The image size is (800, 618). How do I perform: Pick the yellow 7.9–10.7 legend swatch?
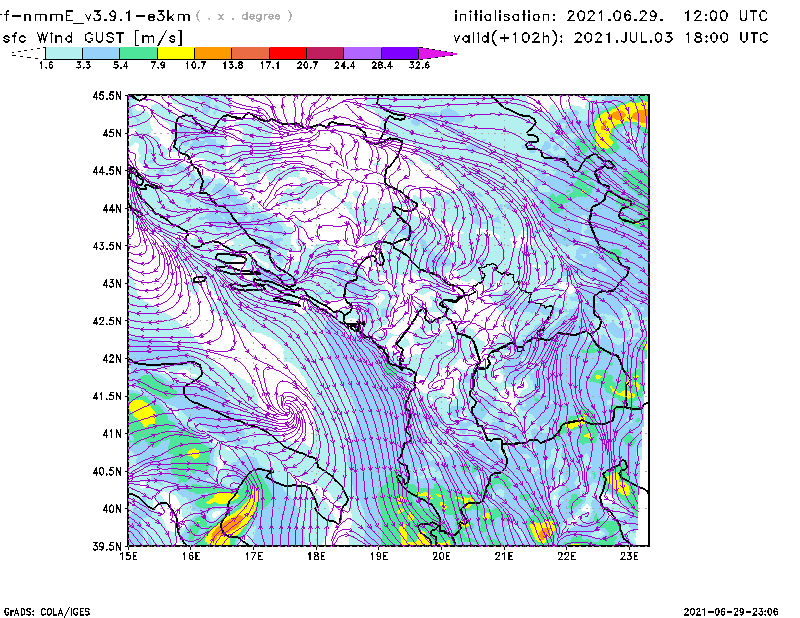click(176, 53)
